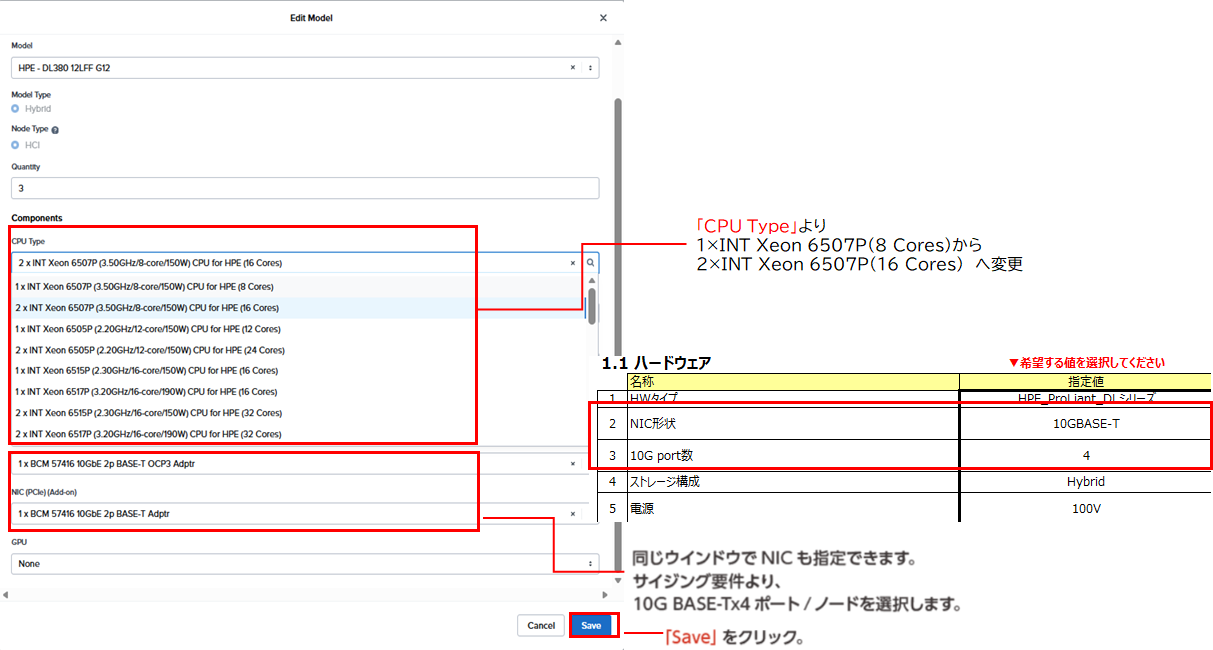Clear the selected HPE DL380 model
Viewport: 1213px width, 650px height.
[x=573, y=68]
